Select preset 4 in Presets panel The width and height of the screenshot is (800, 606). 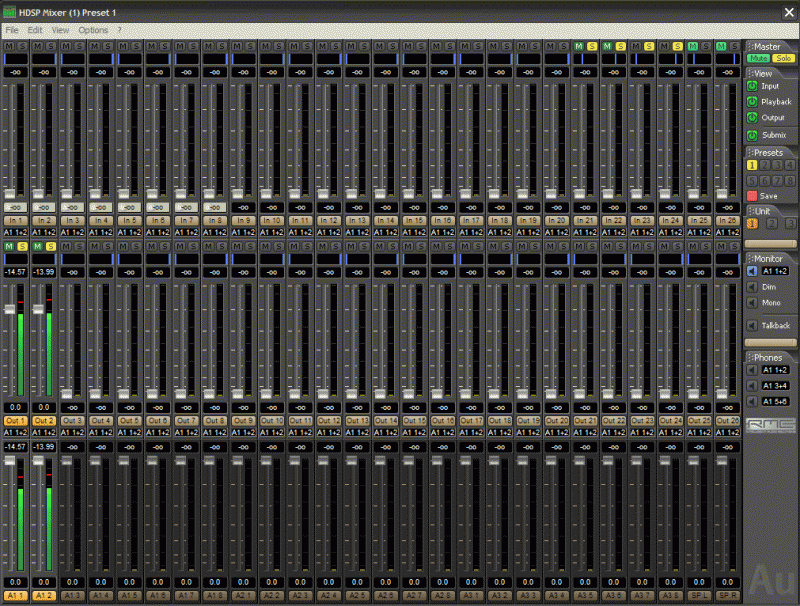790,165
